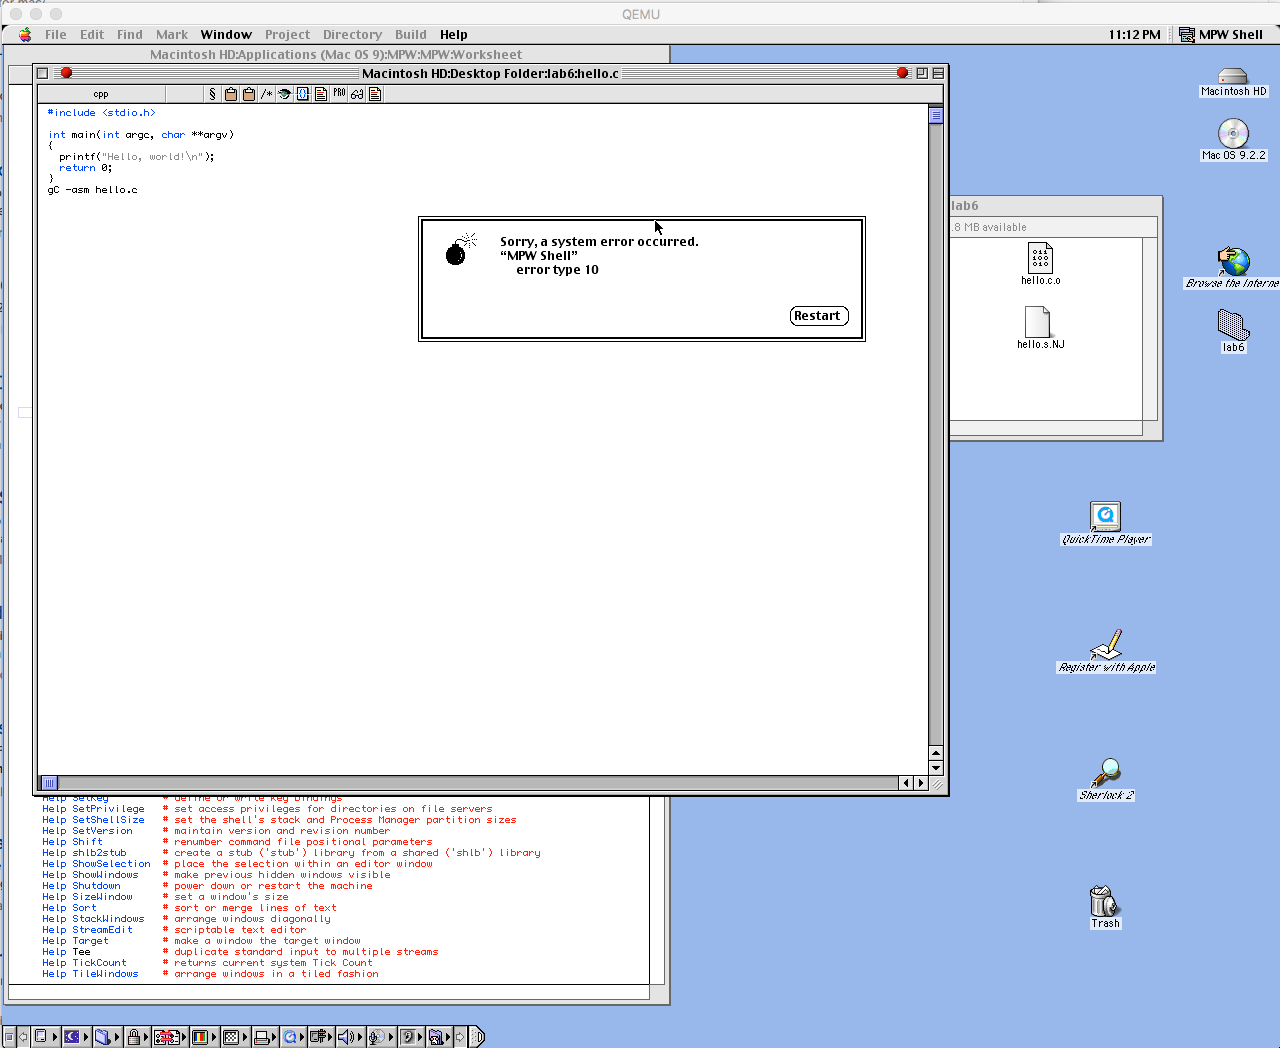
Task: Collapse the Control Strip using its end tab
Action: [477, 1037]
